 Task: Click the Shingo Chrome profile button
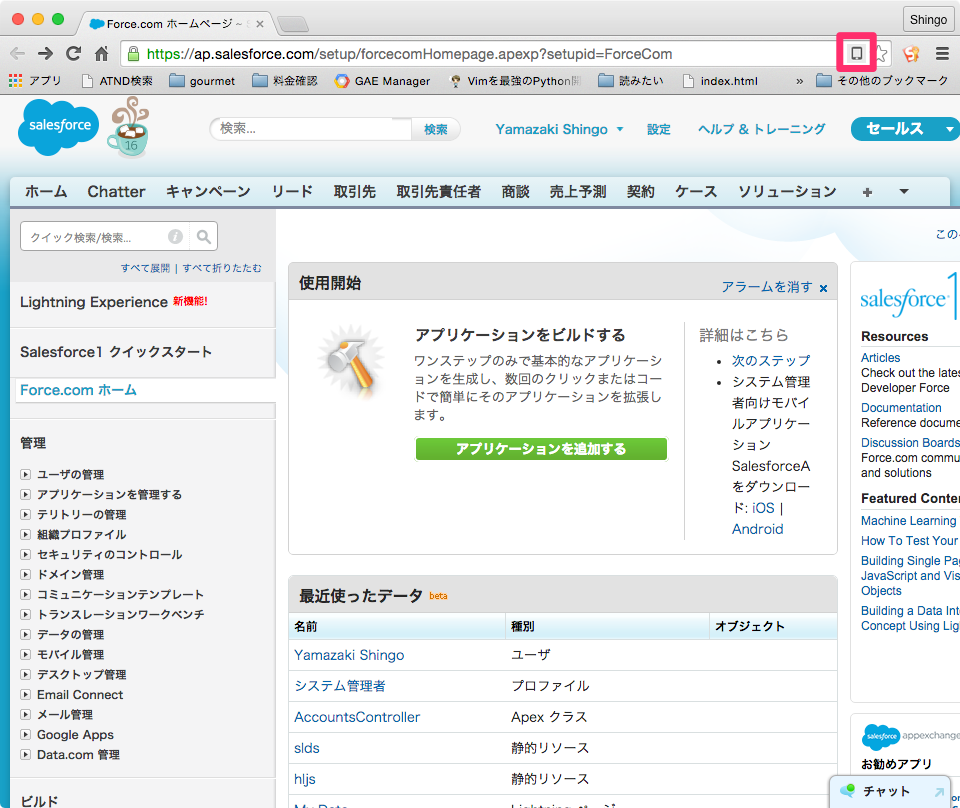[x=928, y=20]
